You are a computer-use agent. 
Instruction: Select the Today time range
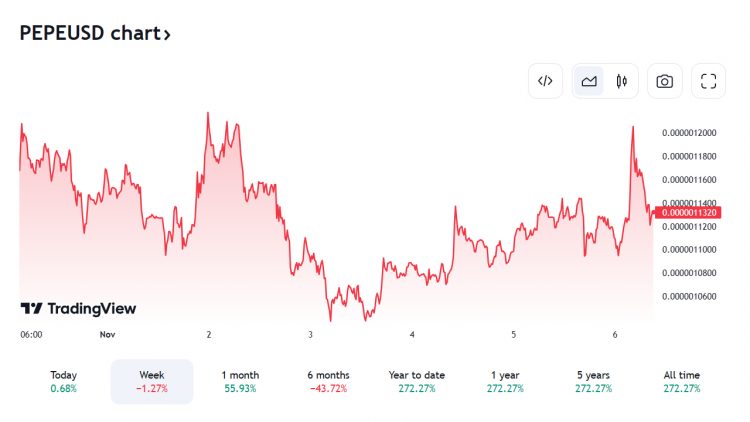tap(64, 381)
